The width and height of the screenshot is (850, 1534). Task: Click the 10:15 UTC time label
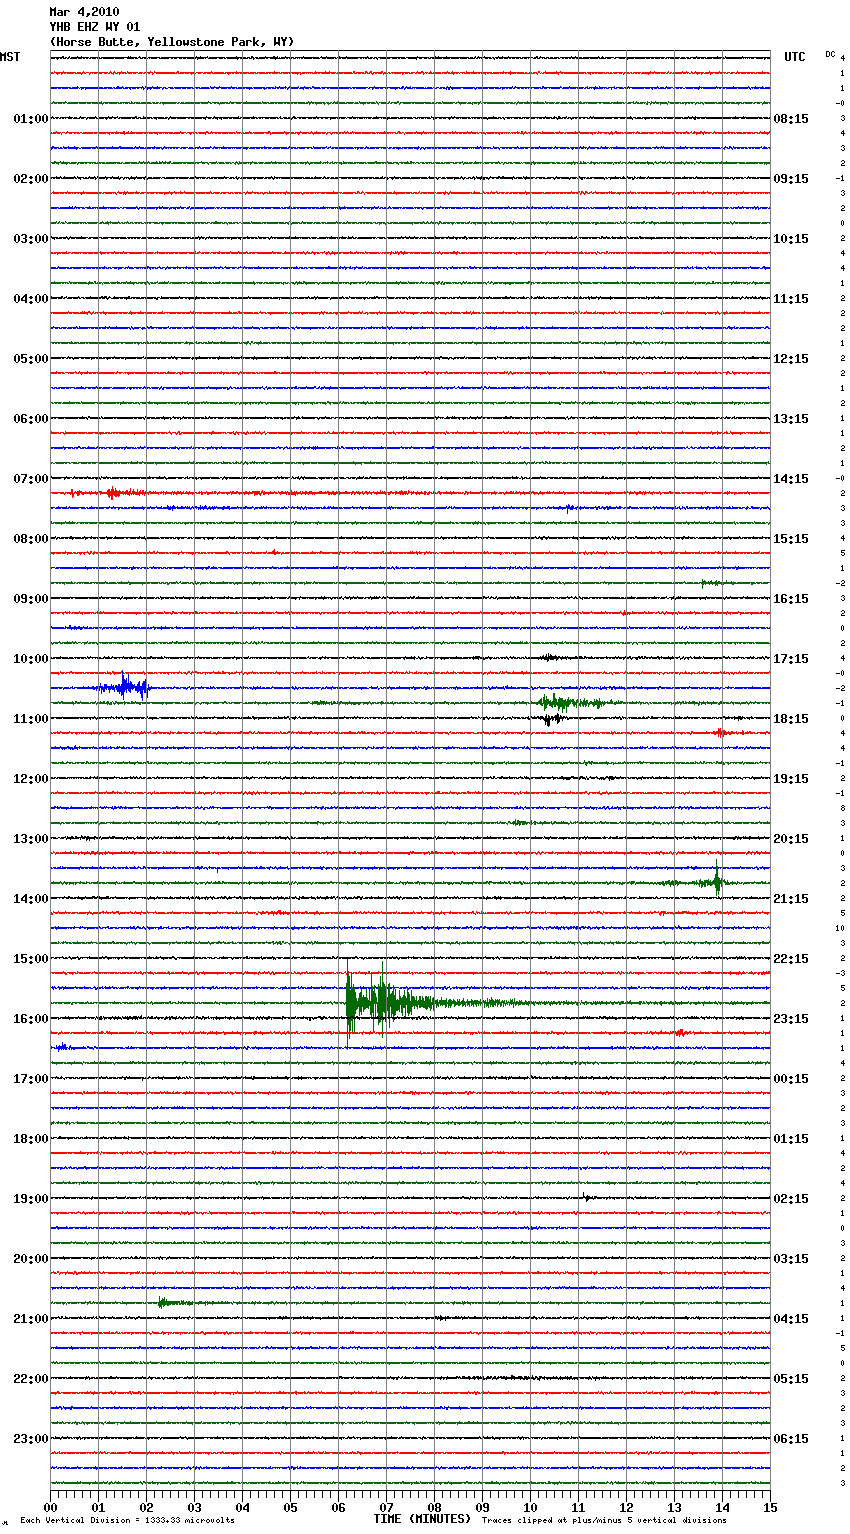click(791, 239)
